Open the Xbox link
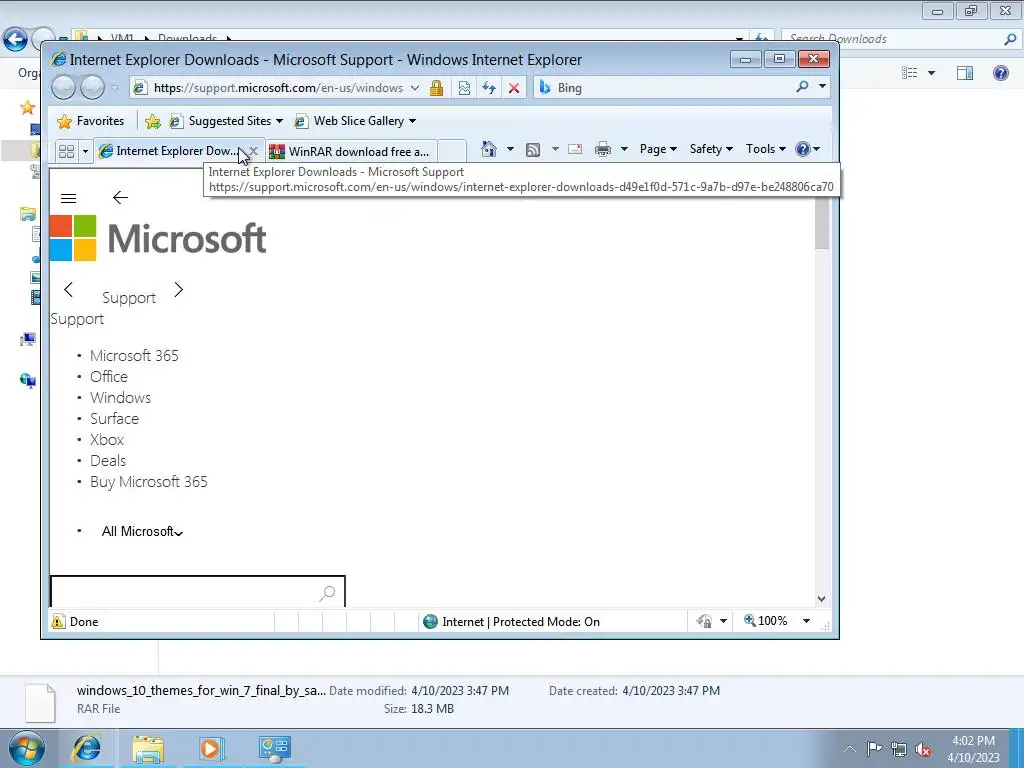 tap(106, 440)
